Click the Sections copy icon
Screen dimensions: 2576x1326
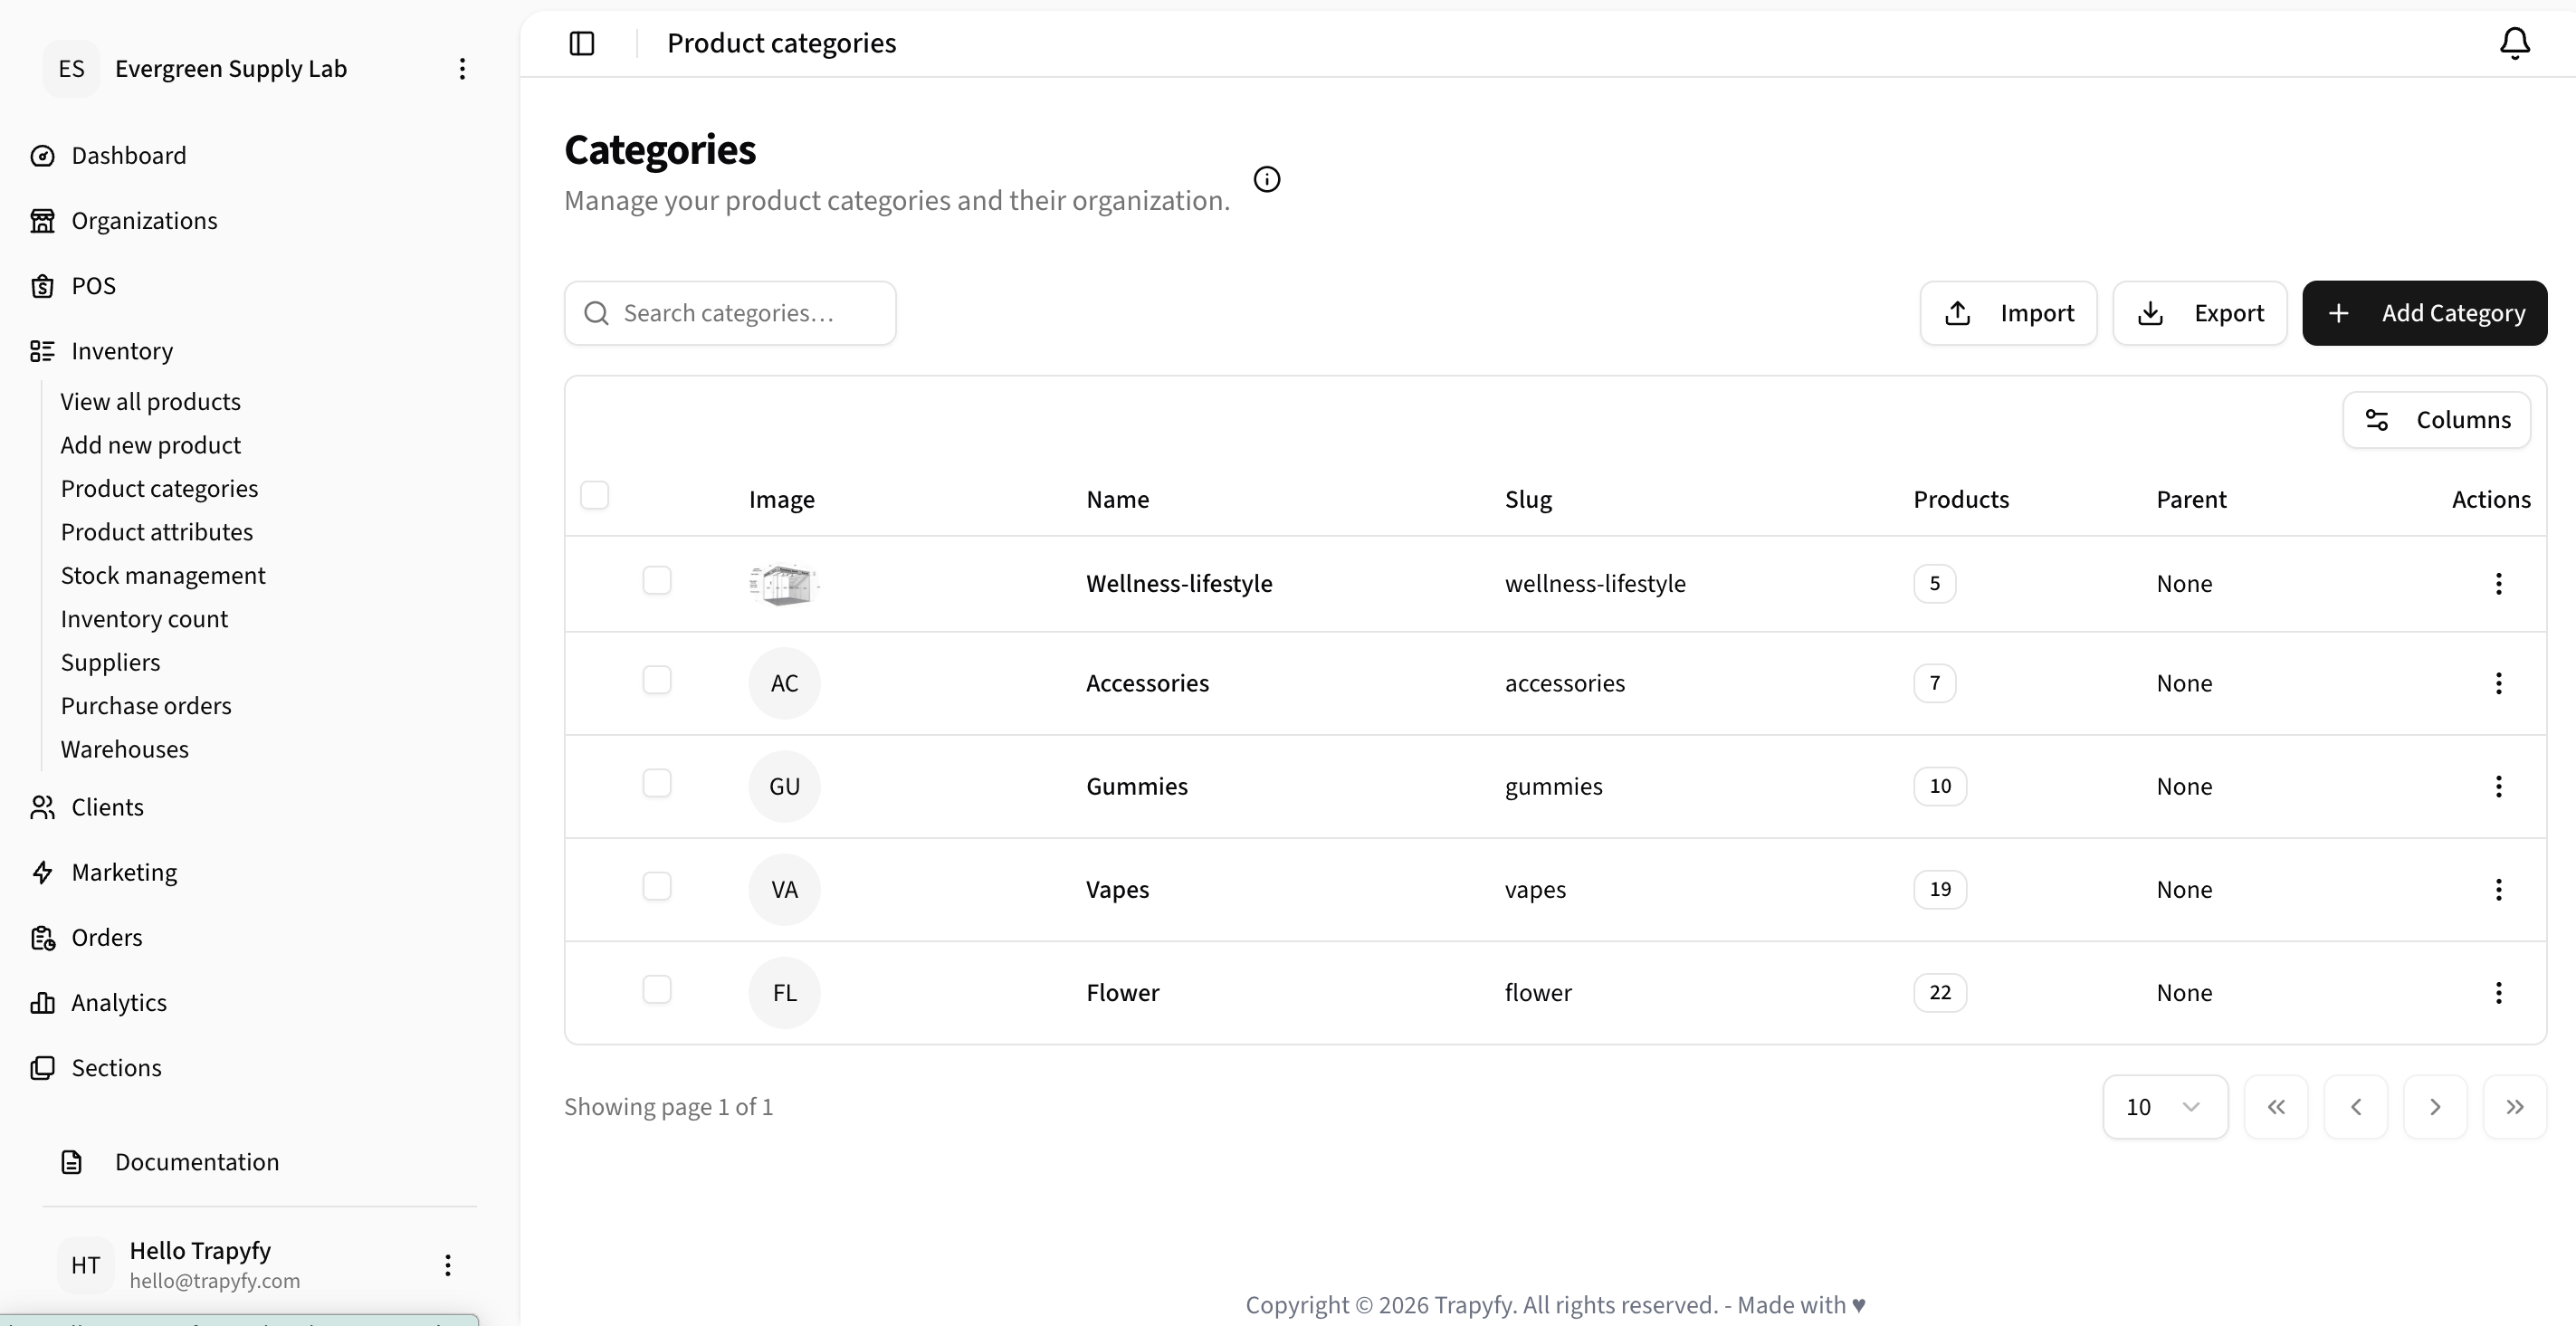pos(42,1068)
